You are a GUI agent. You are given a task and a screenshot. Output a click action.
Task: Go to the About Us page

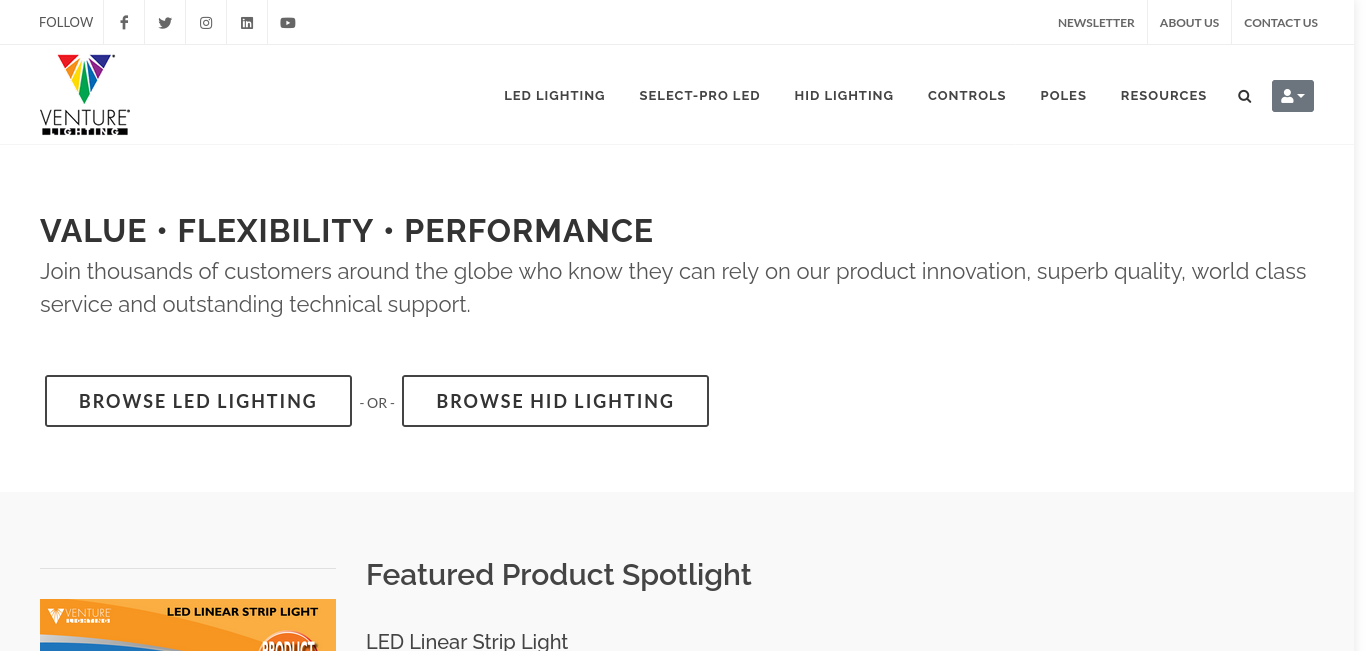coord(1189,22)
